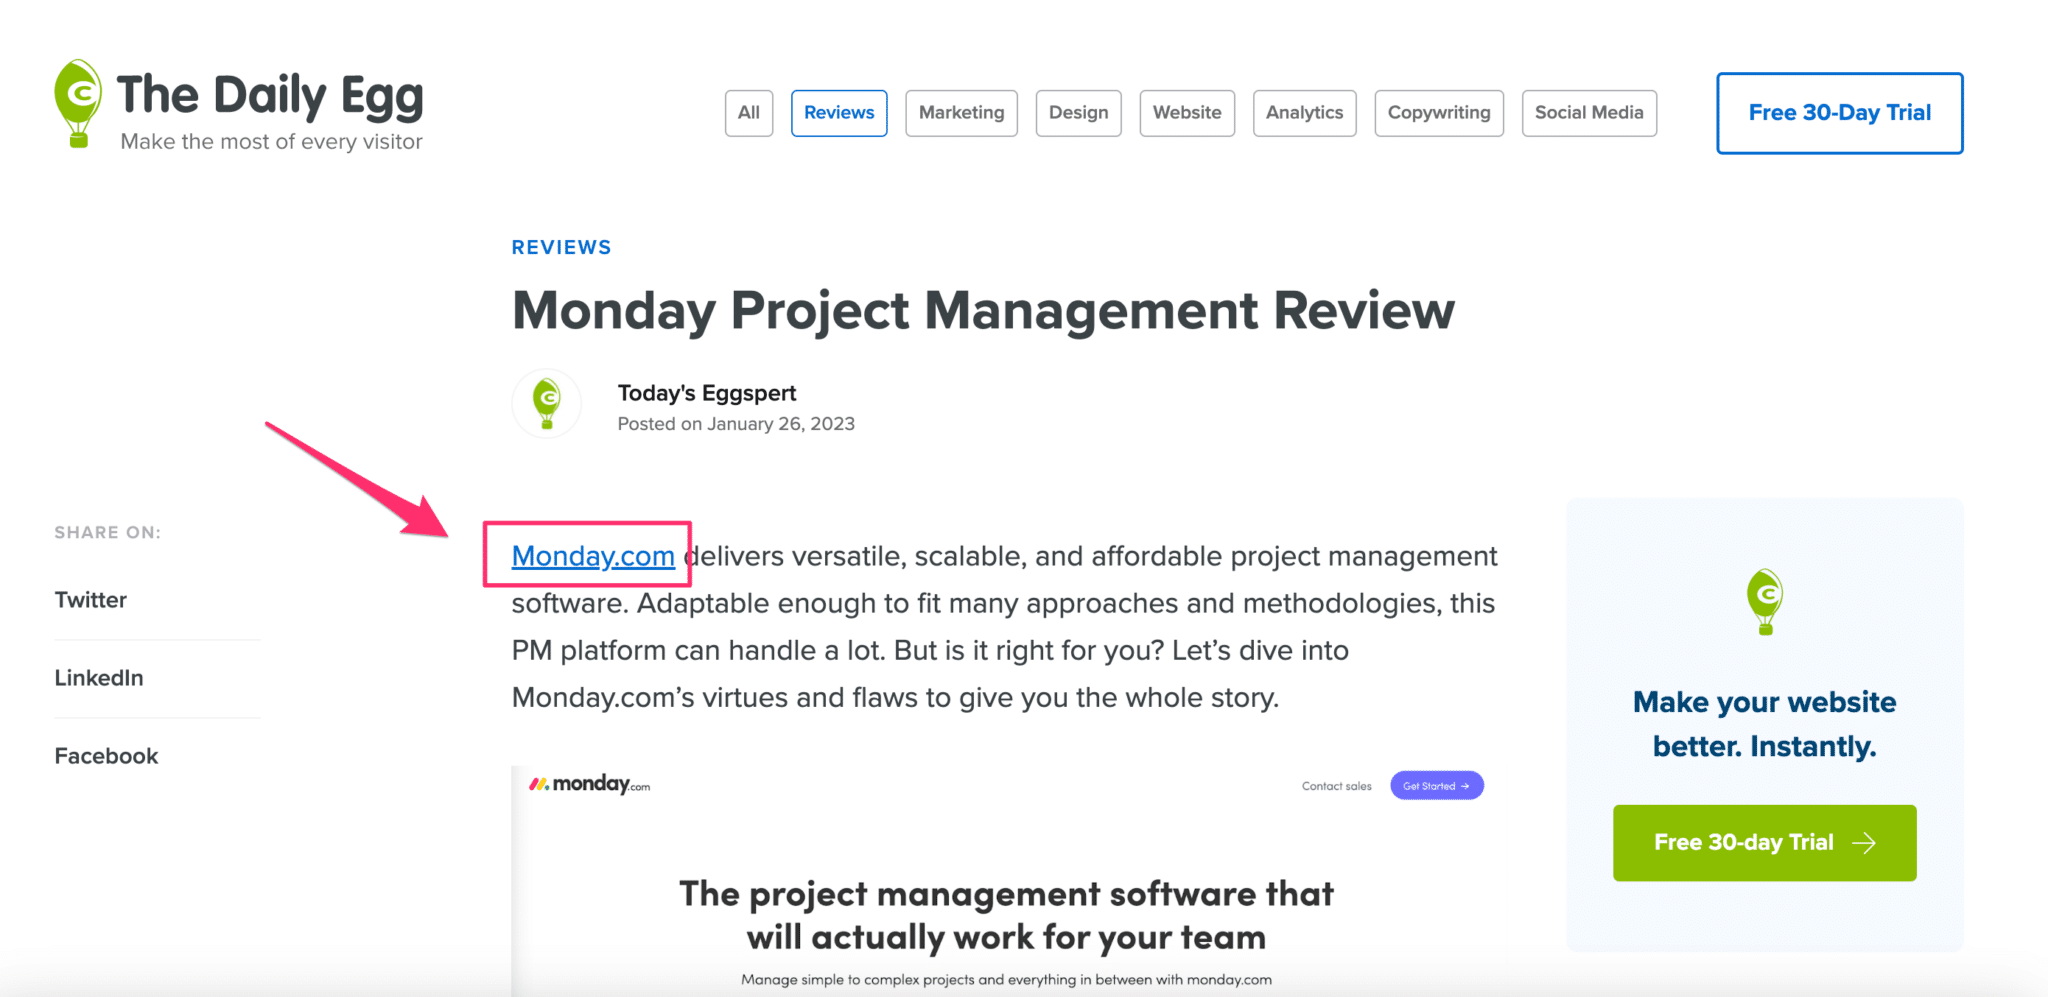The height and width of the screenshot is (997, 2048).
Task: Click the monday.com logo in the screenshot
Action: [589, 785]
